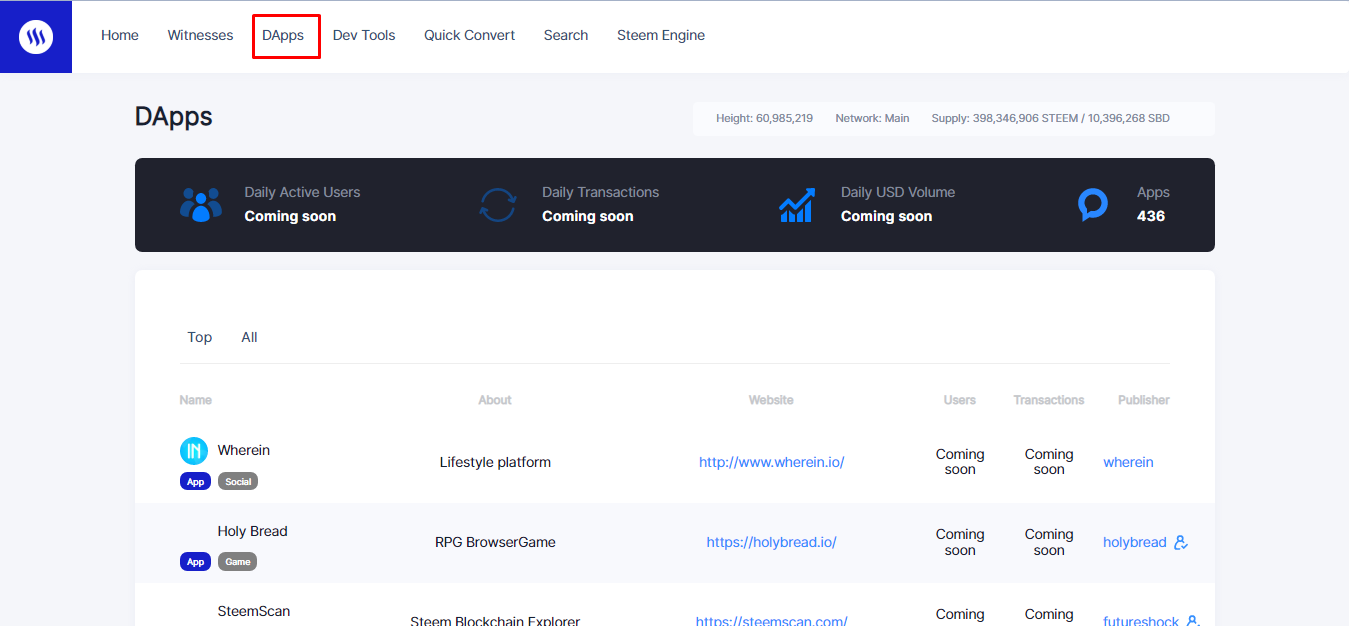
Task: Click the Game tag under Holy Bread
Action: [238, 561]
